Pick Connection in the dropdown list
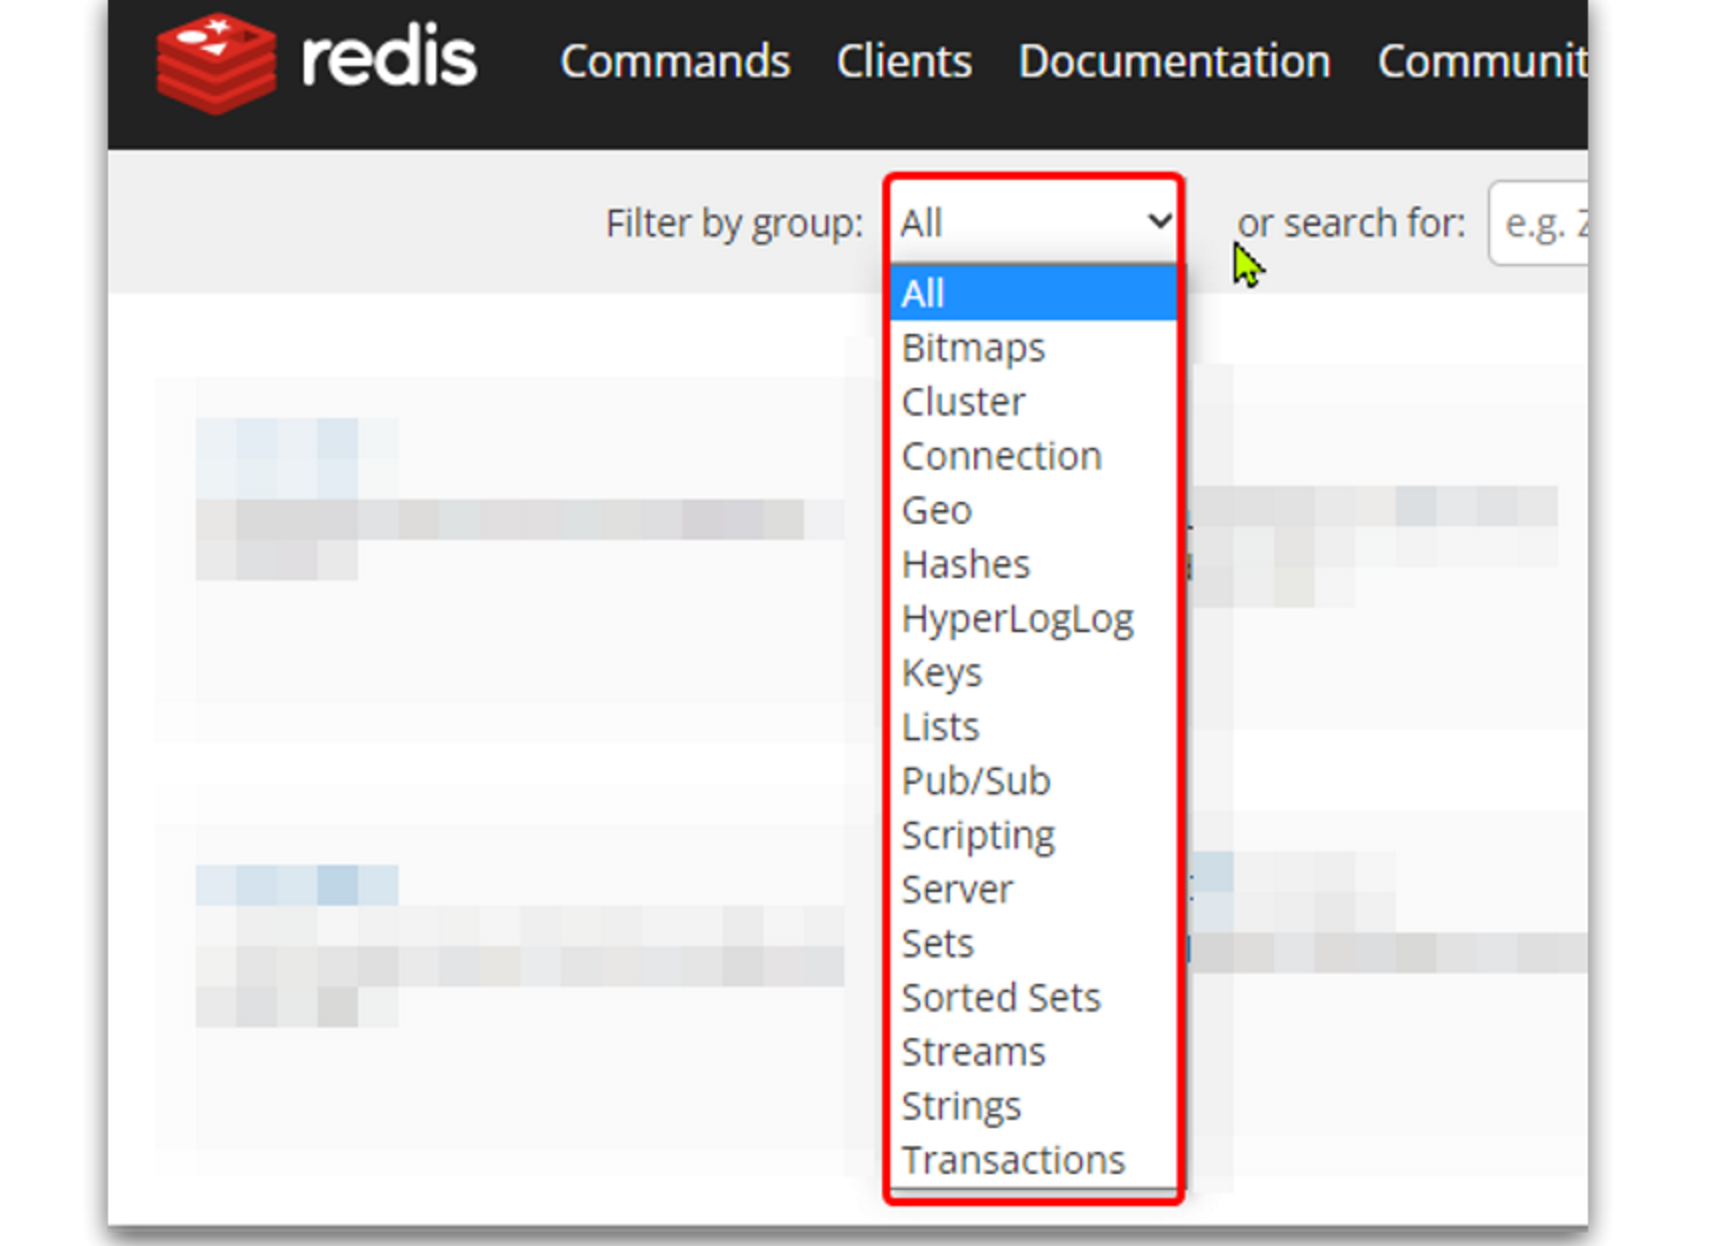The width and height of the screenshot is (1731, 1246). tap(1034, 456)
